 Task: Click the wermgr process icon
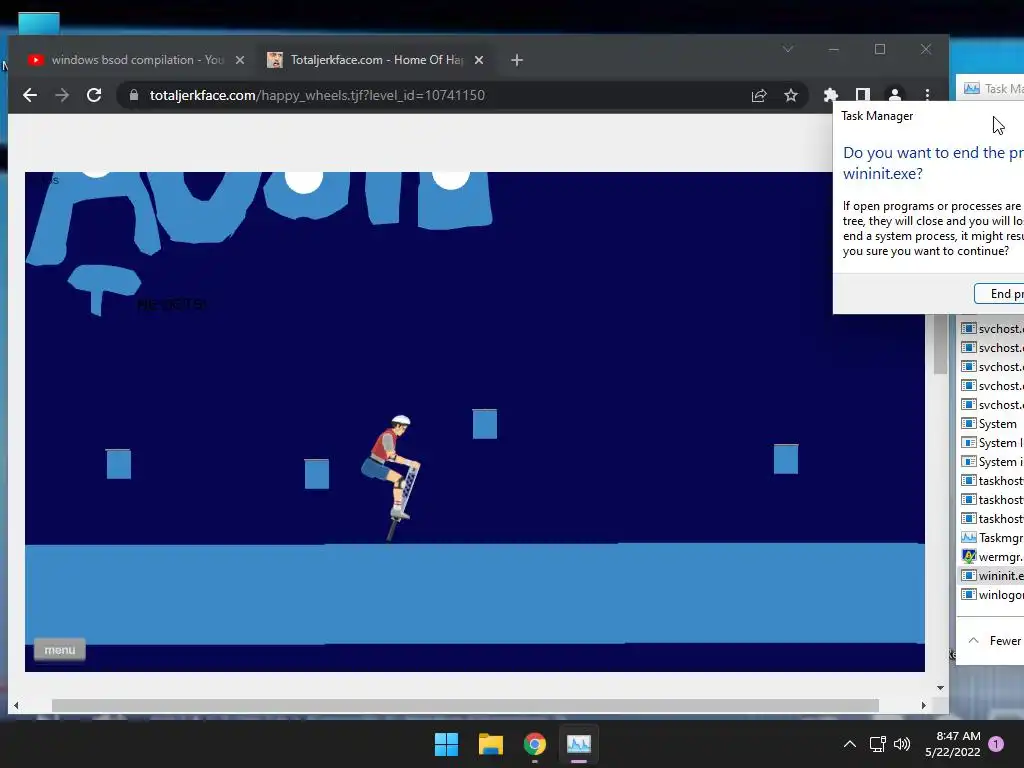[x=968, y=556]
